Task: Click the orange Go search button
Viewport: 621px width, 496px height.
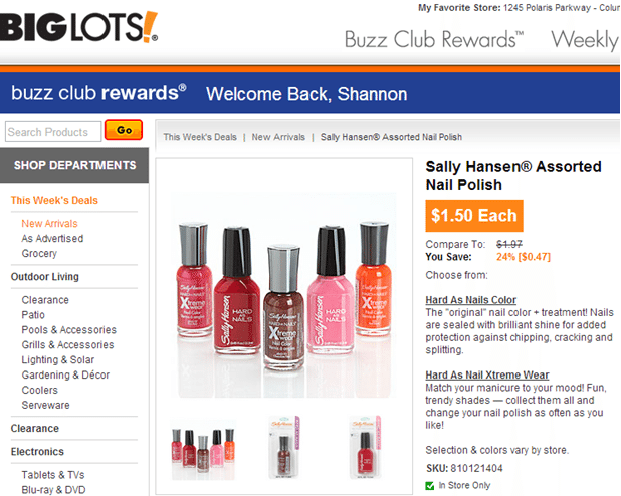Action: tap(124, 130)
